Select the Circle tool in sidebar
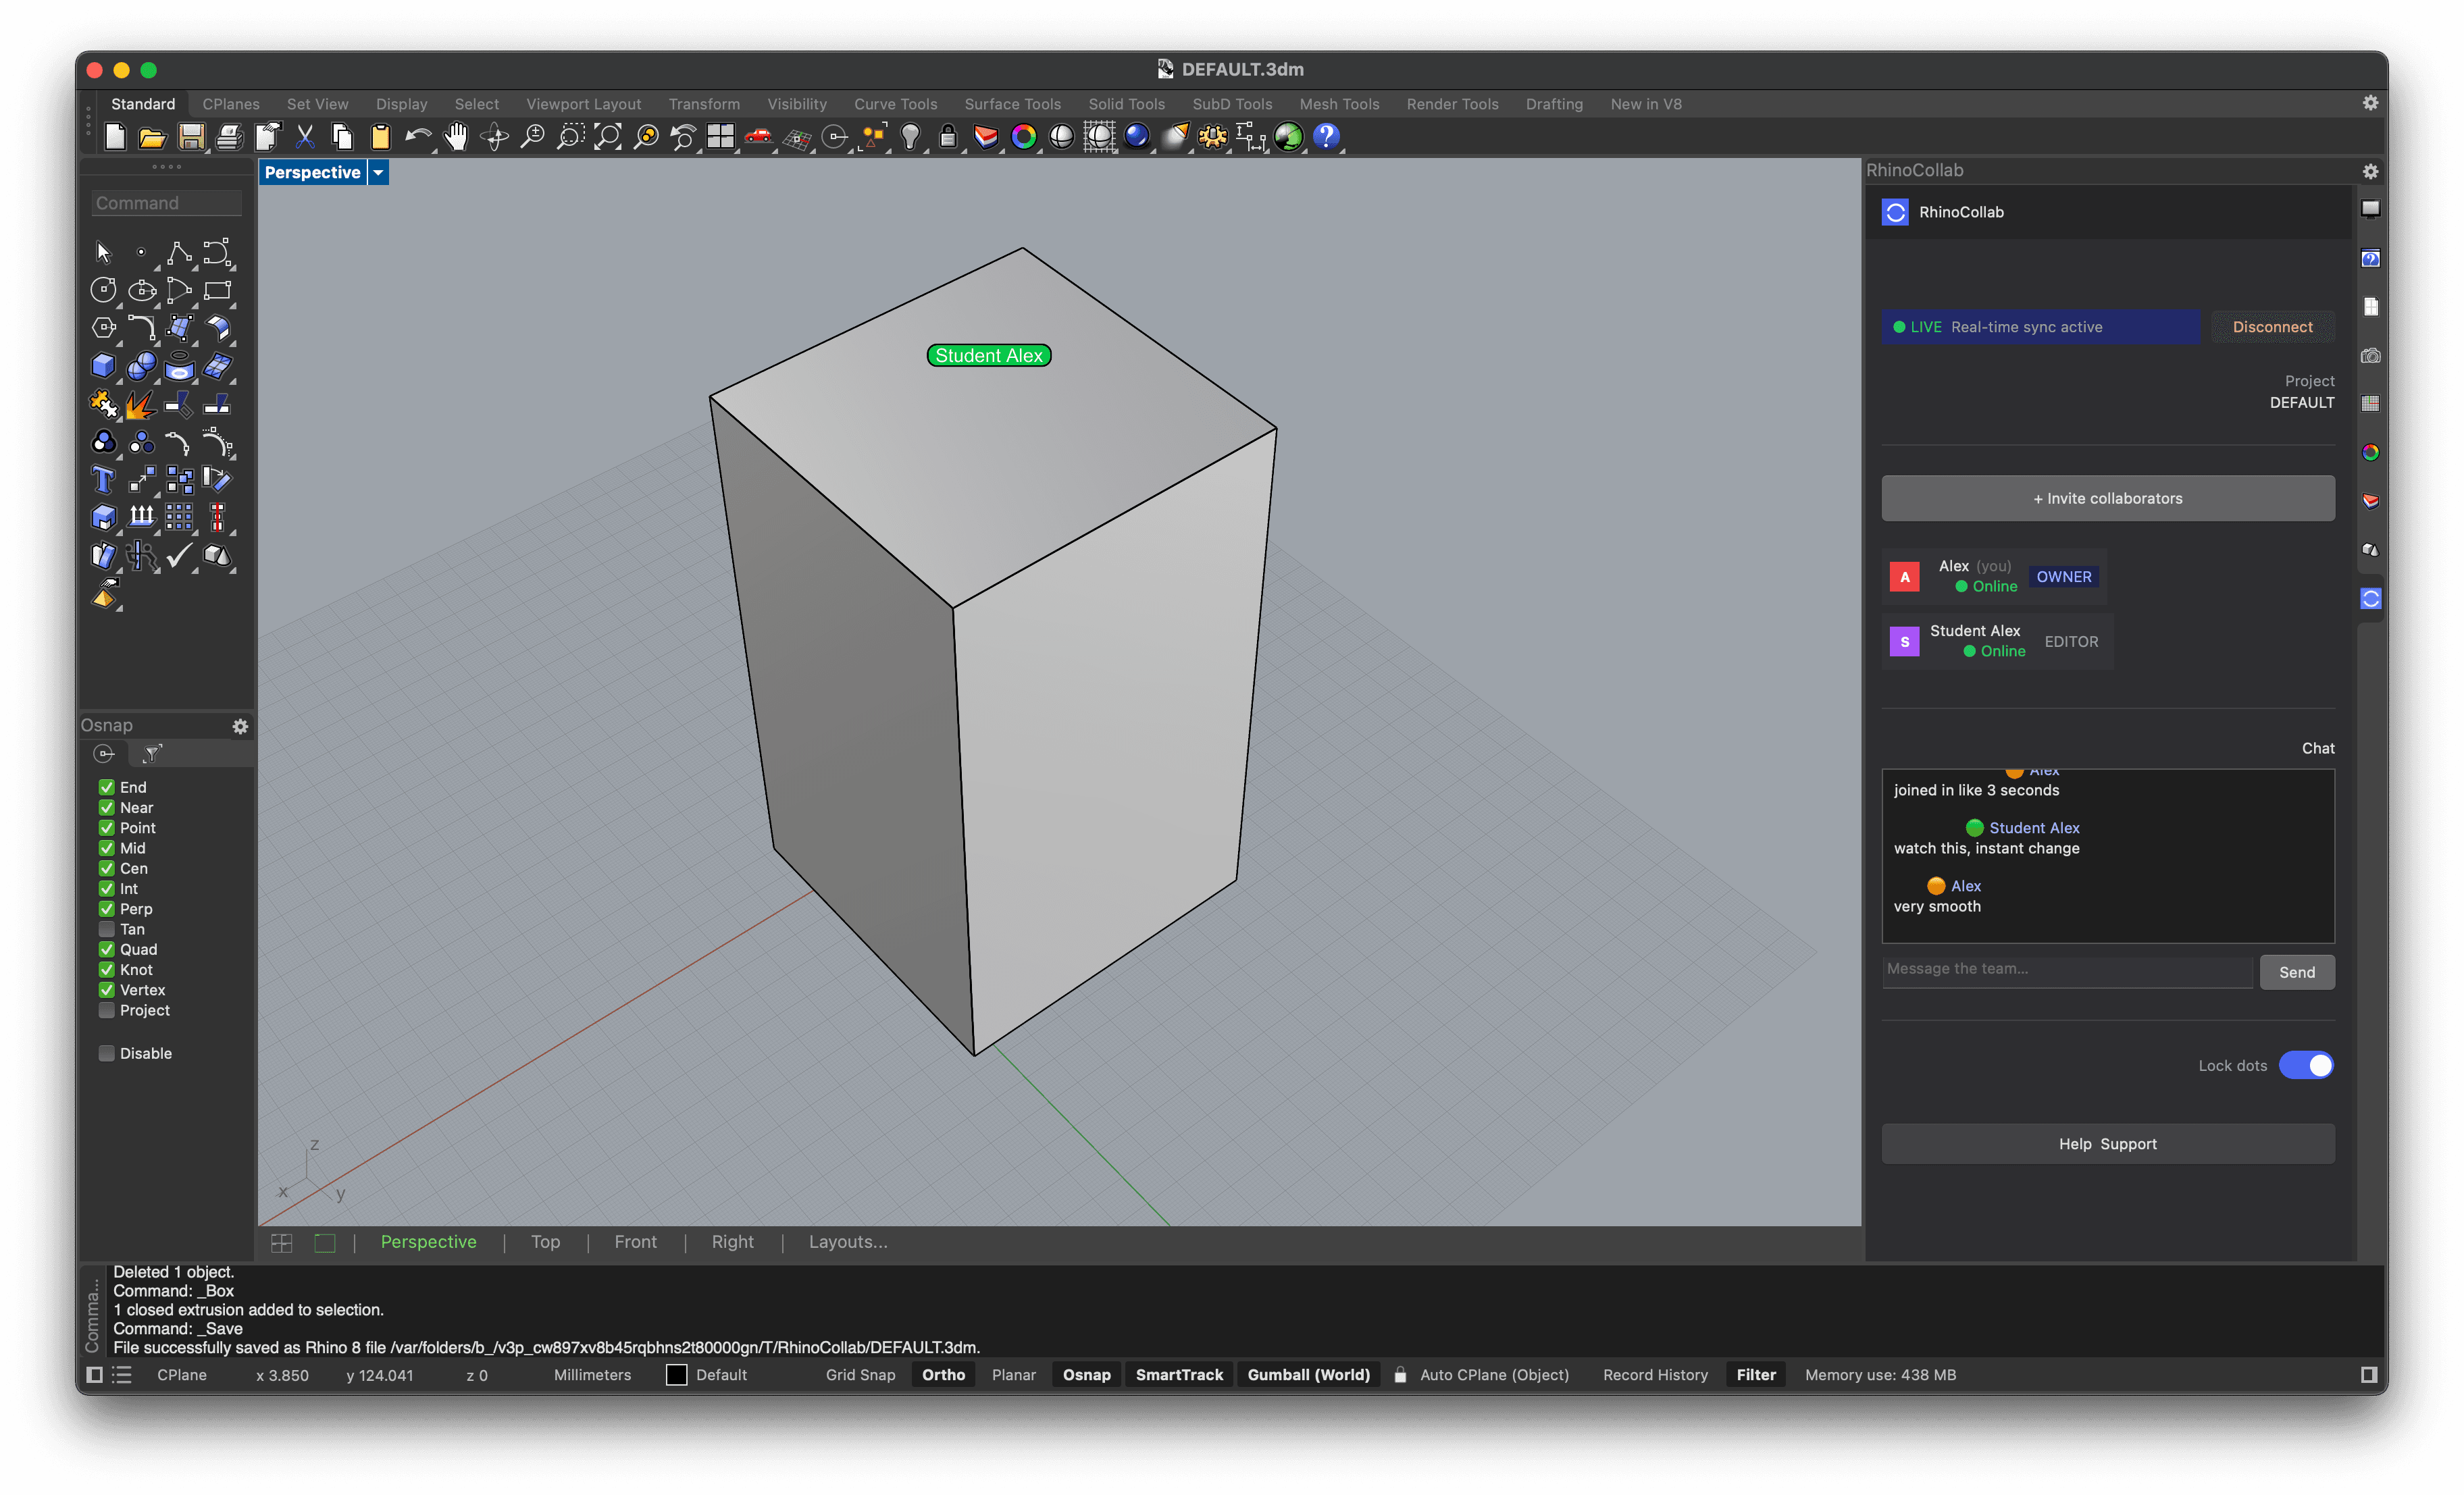Image resolution: width=2464 pixels, height=1495 pixels. pos(103,290)
